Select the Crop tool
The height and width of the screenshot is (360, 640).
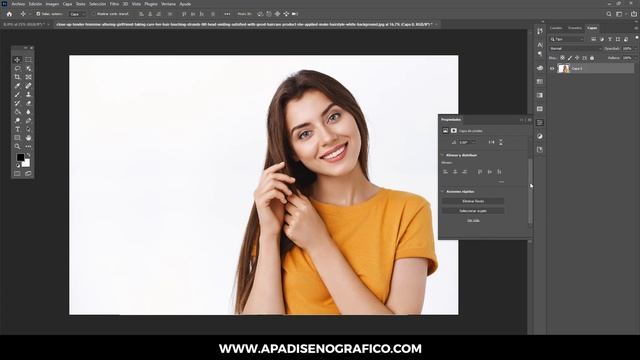(17, 77)
